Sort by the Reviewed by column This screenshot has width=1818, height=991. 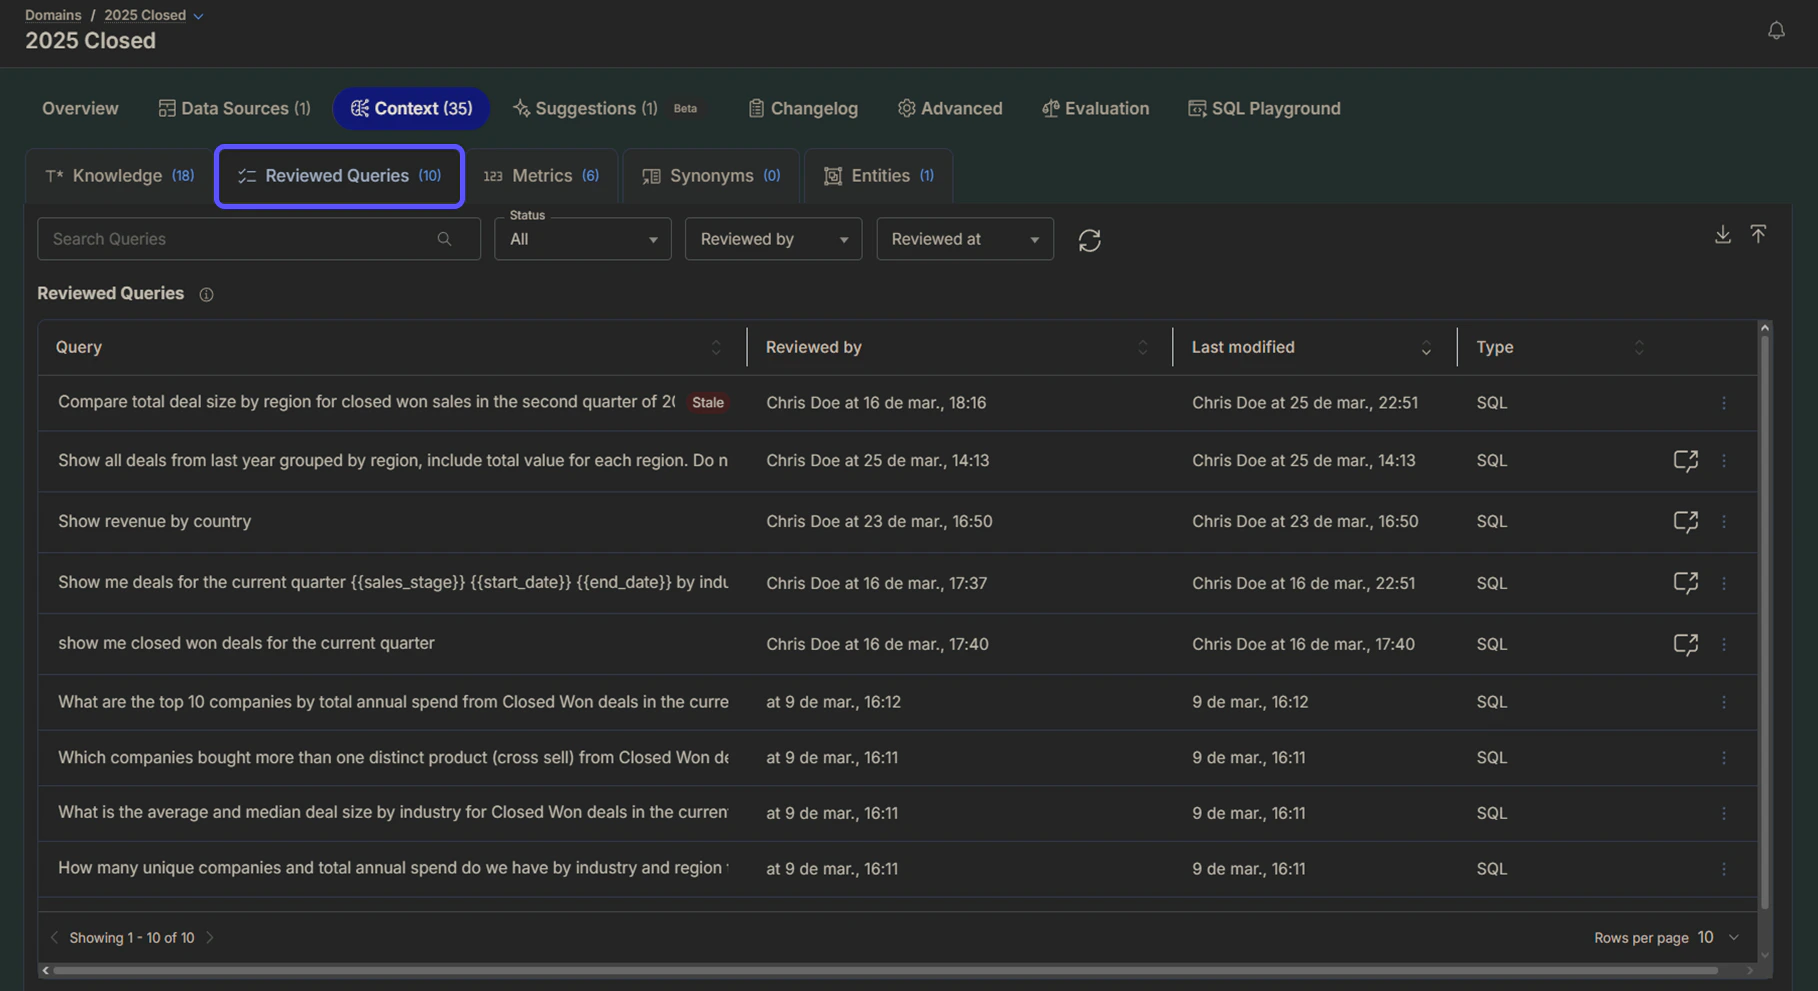coord(1142,348)
